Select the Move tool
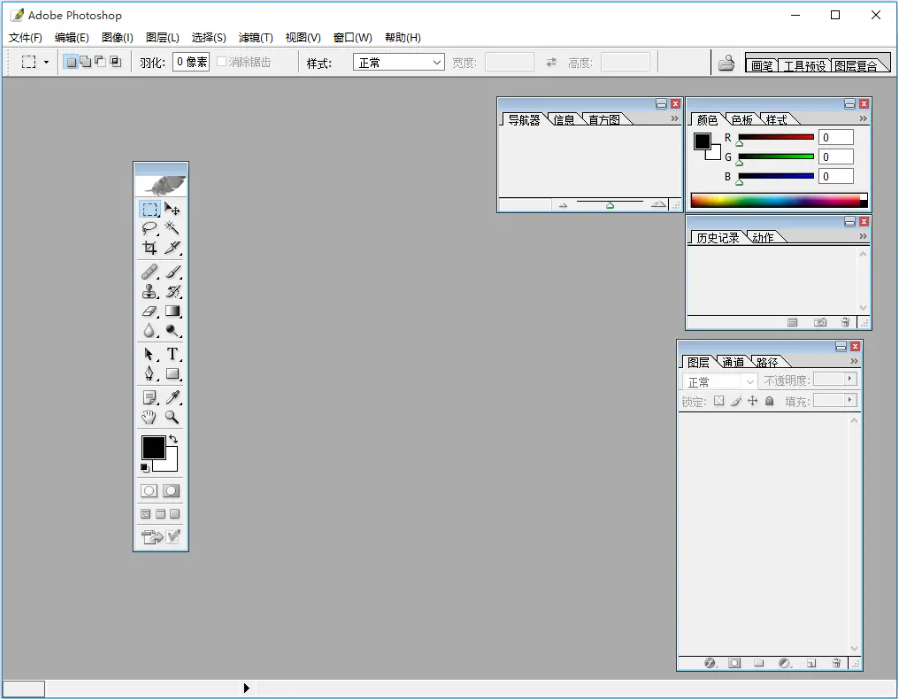The height and width of the screenshot is (699, 898). pyautogui.click(x=171, y=209)
